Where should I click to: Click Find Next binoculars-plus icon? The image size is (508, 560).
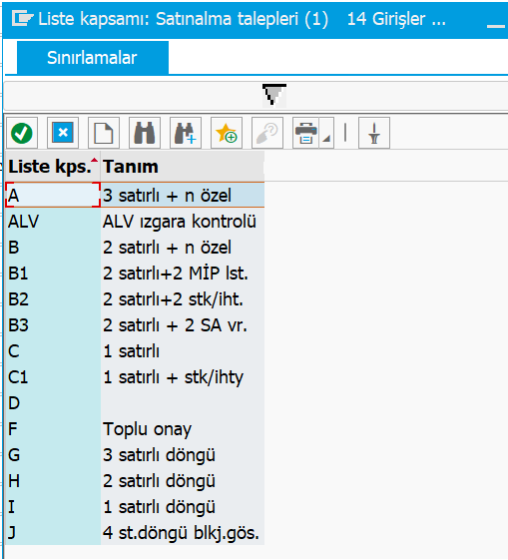(x=186, y=133)
